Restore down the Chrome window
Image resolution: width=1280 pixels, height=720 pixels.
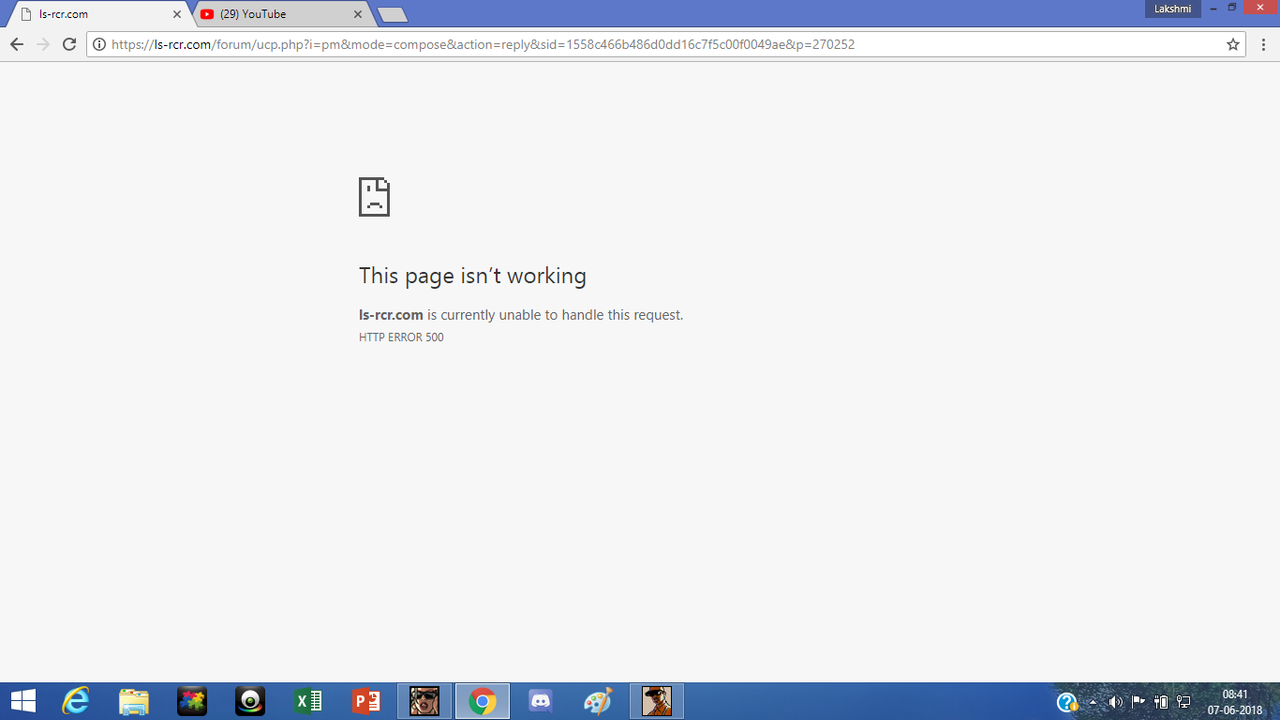[1232, 8]
